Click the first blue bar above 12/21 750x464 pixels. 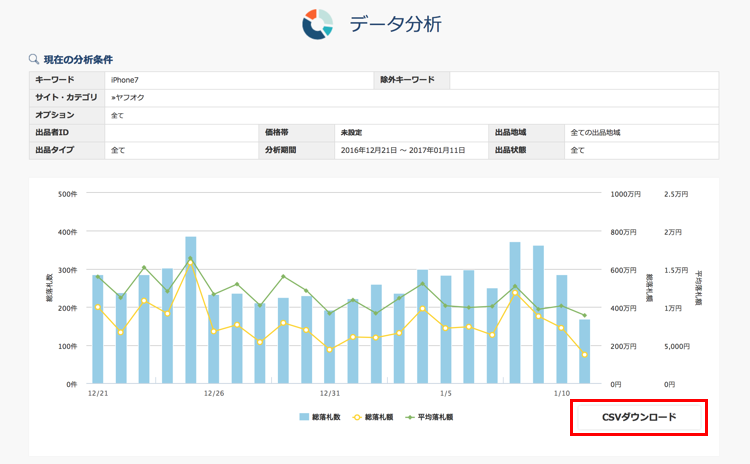pos(98,330)
